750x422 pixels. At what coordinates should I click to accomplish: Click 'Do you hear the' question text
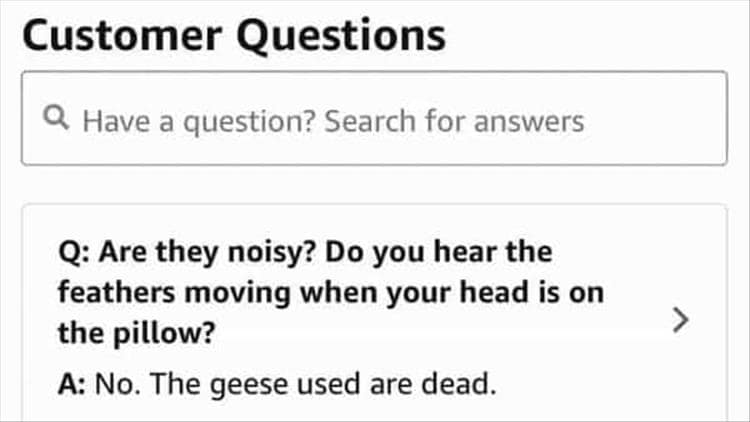pos(452,252)
